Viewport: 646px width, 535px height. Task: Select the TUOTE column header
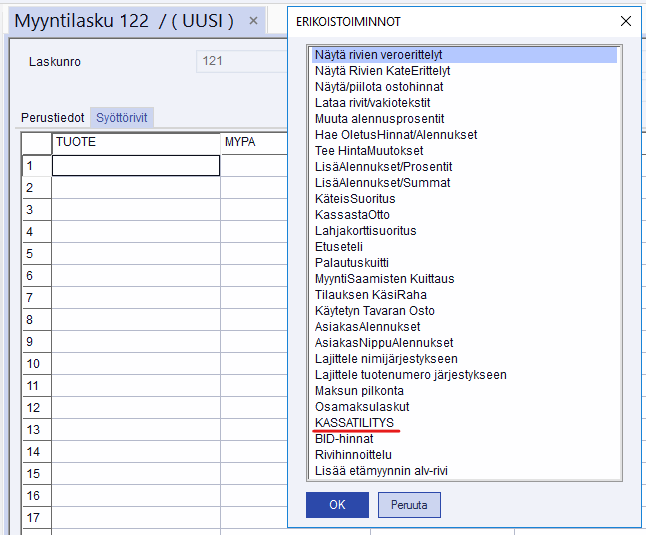pyautogui.click(x=136, y=142)
